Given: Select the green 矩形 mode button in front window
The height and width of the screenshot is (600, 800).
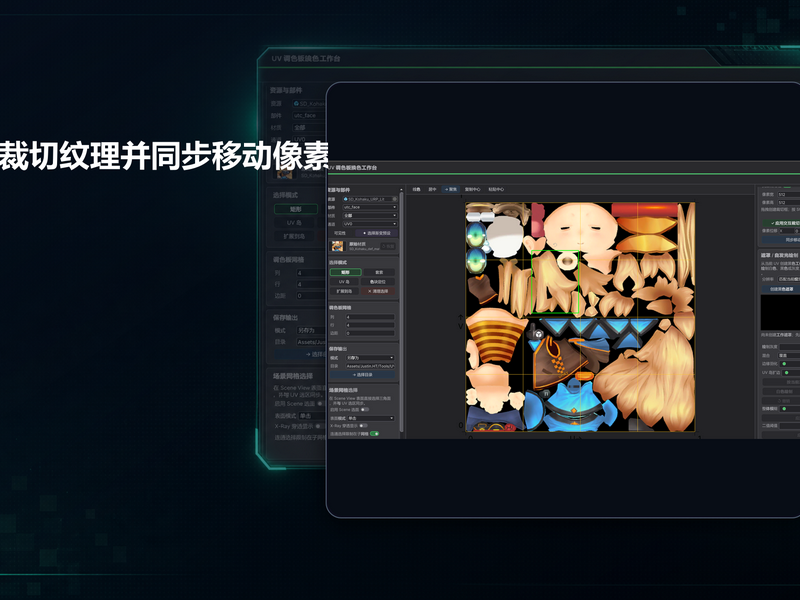Looking at the screenshot, I should coord(345,272).
